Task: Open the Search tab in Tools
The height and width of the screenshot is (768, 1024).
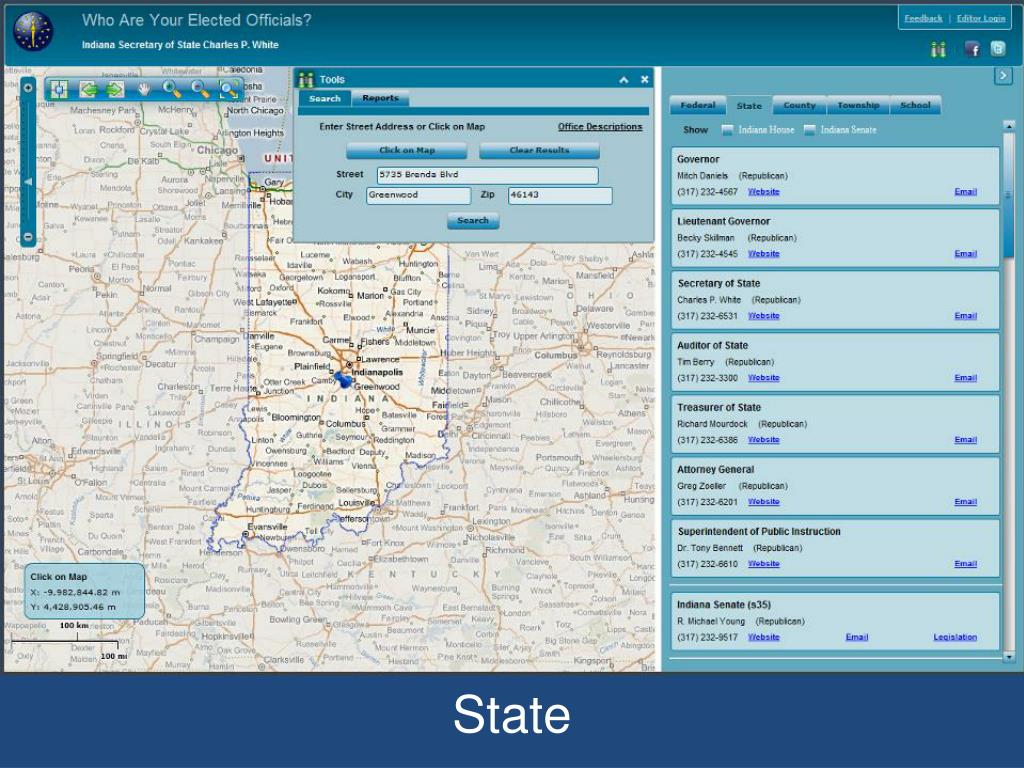Action: pos(325,99)
